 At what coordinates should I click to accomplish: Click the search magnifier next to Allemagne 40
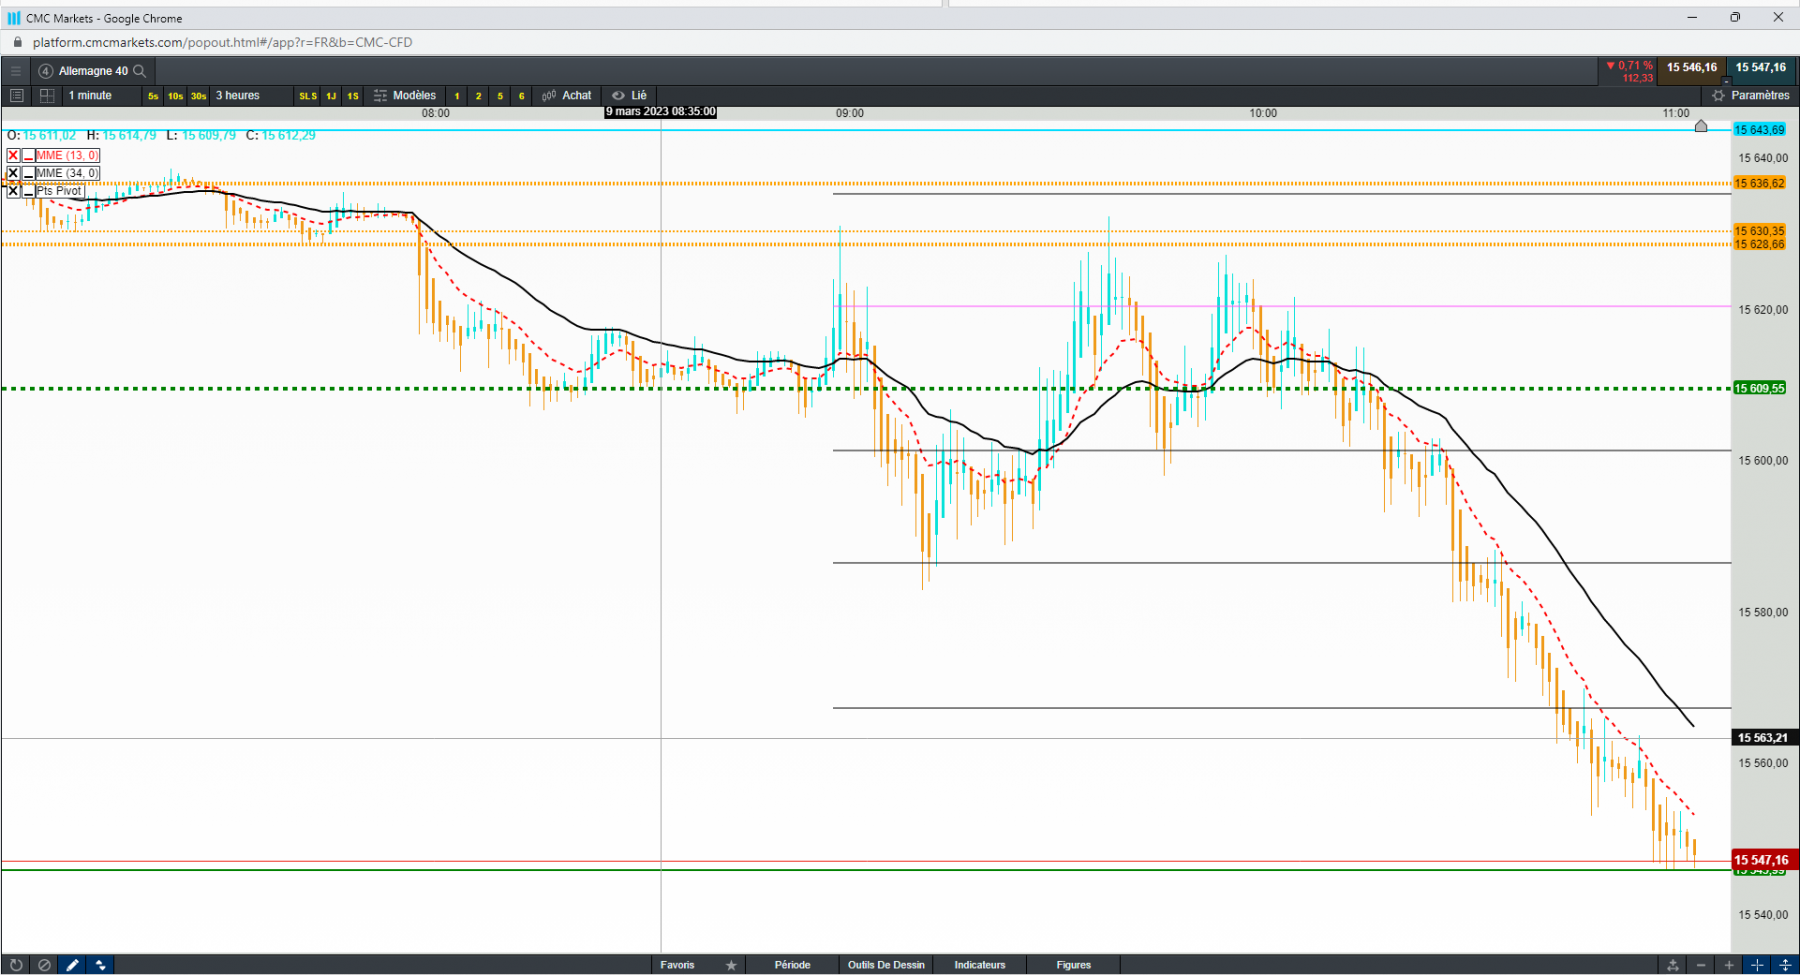click(140, 71)
